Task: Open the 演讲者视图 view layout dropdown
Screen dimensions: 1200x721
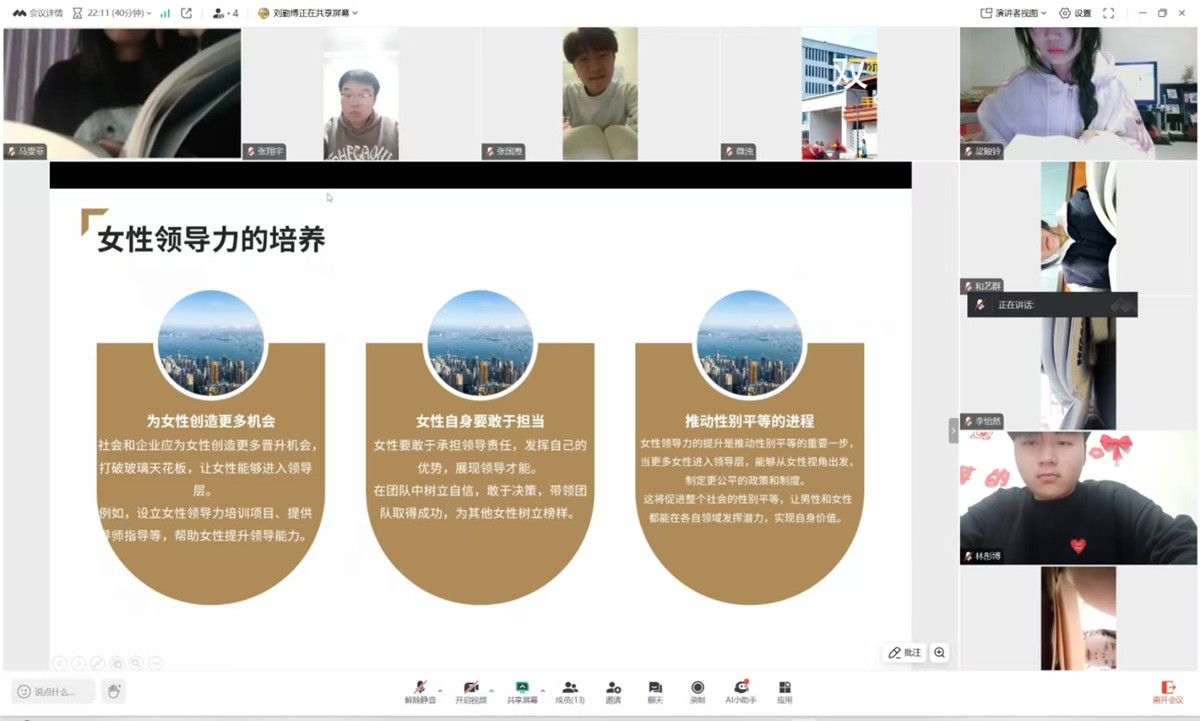Action: [1013, 13]
